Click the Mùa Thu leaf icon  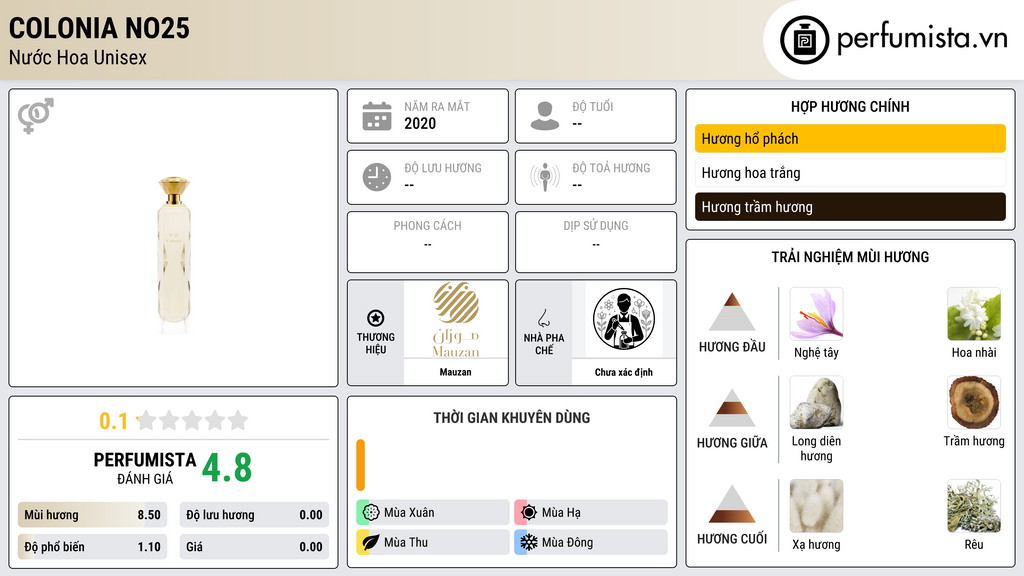tap(371, 542)
